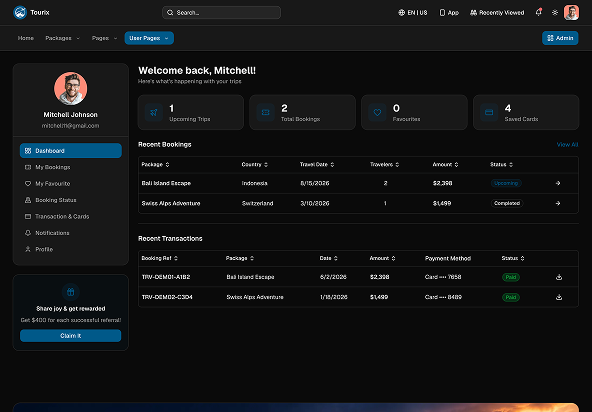The width and height of the screenshot is (592, 412).
Task: Click the Favourites heart stat icon
Action: pyautogui.click(x=377, y=113)
